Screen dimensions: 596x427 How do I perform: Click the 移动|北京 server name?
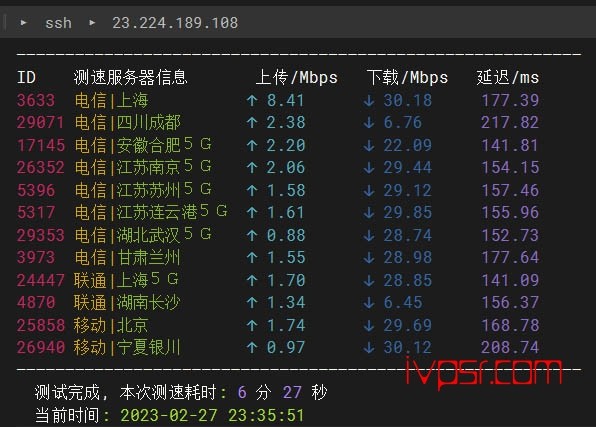[111, 325]
